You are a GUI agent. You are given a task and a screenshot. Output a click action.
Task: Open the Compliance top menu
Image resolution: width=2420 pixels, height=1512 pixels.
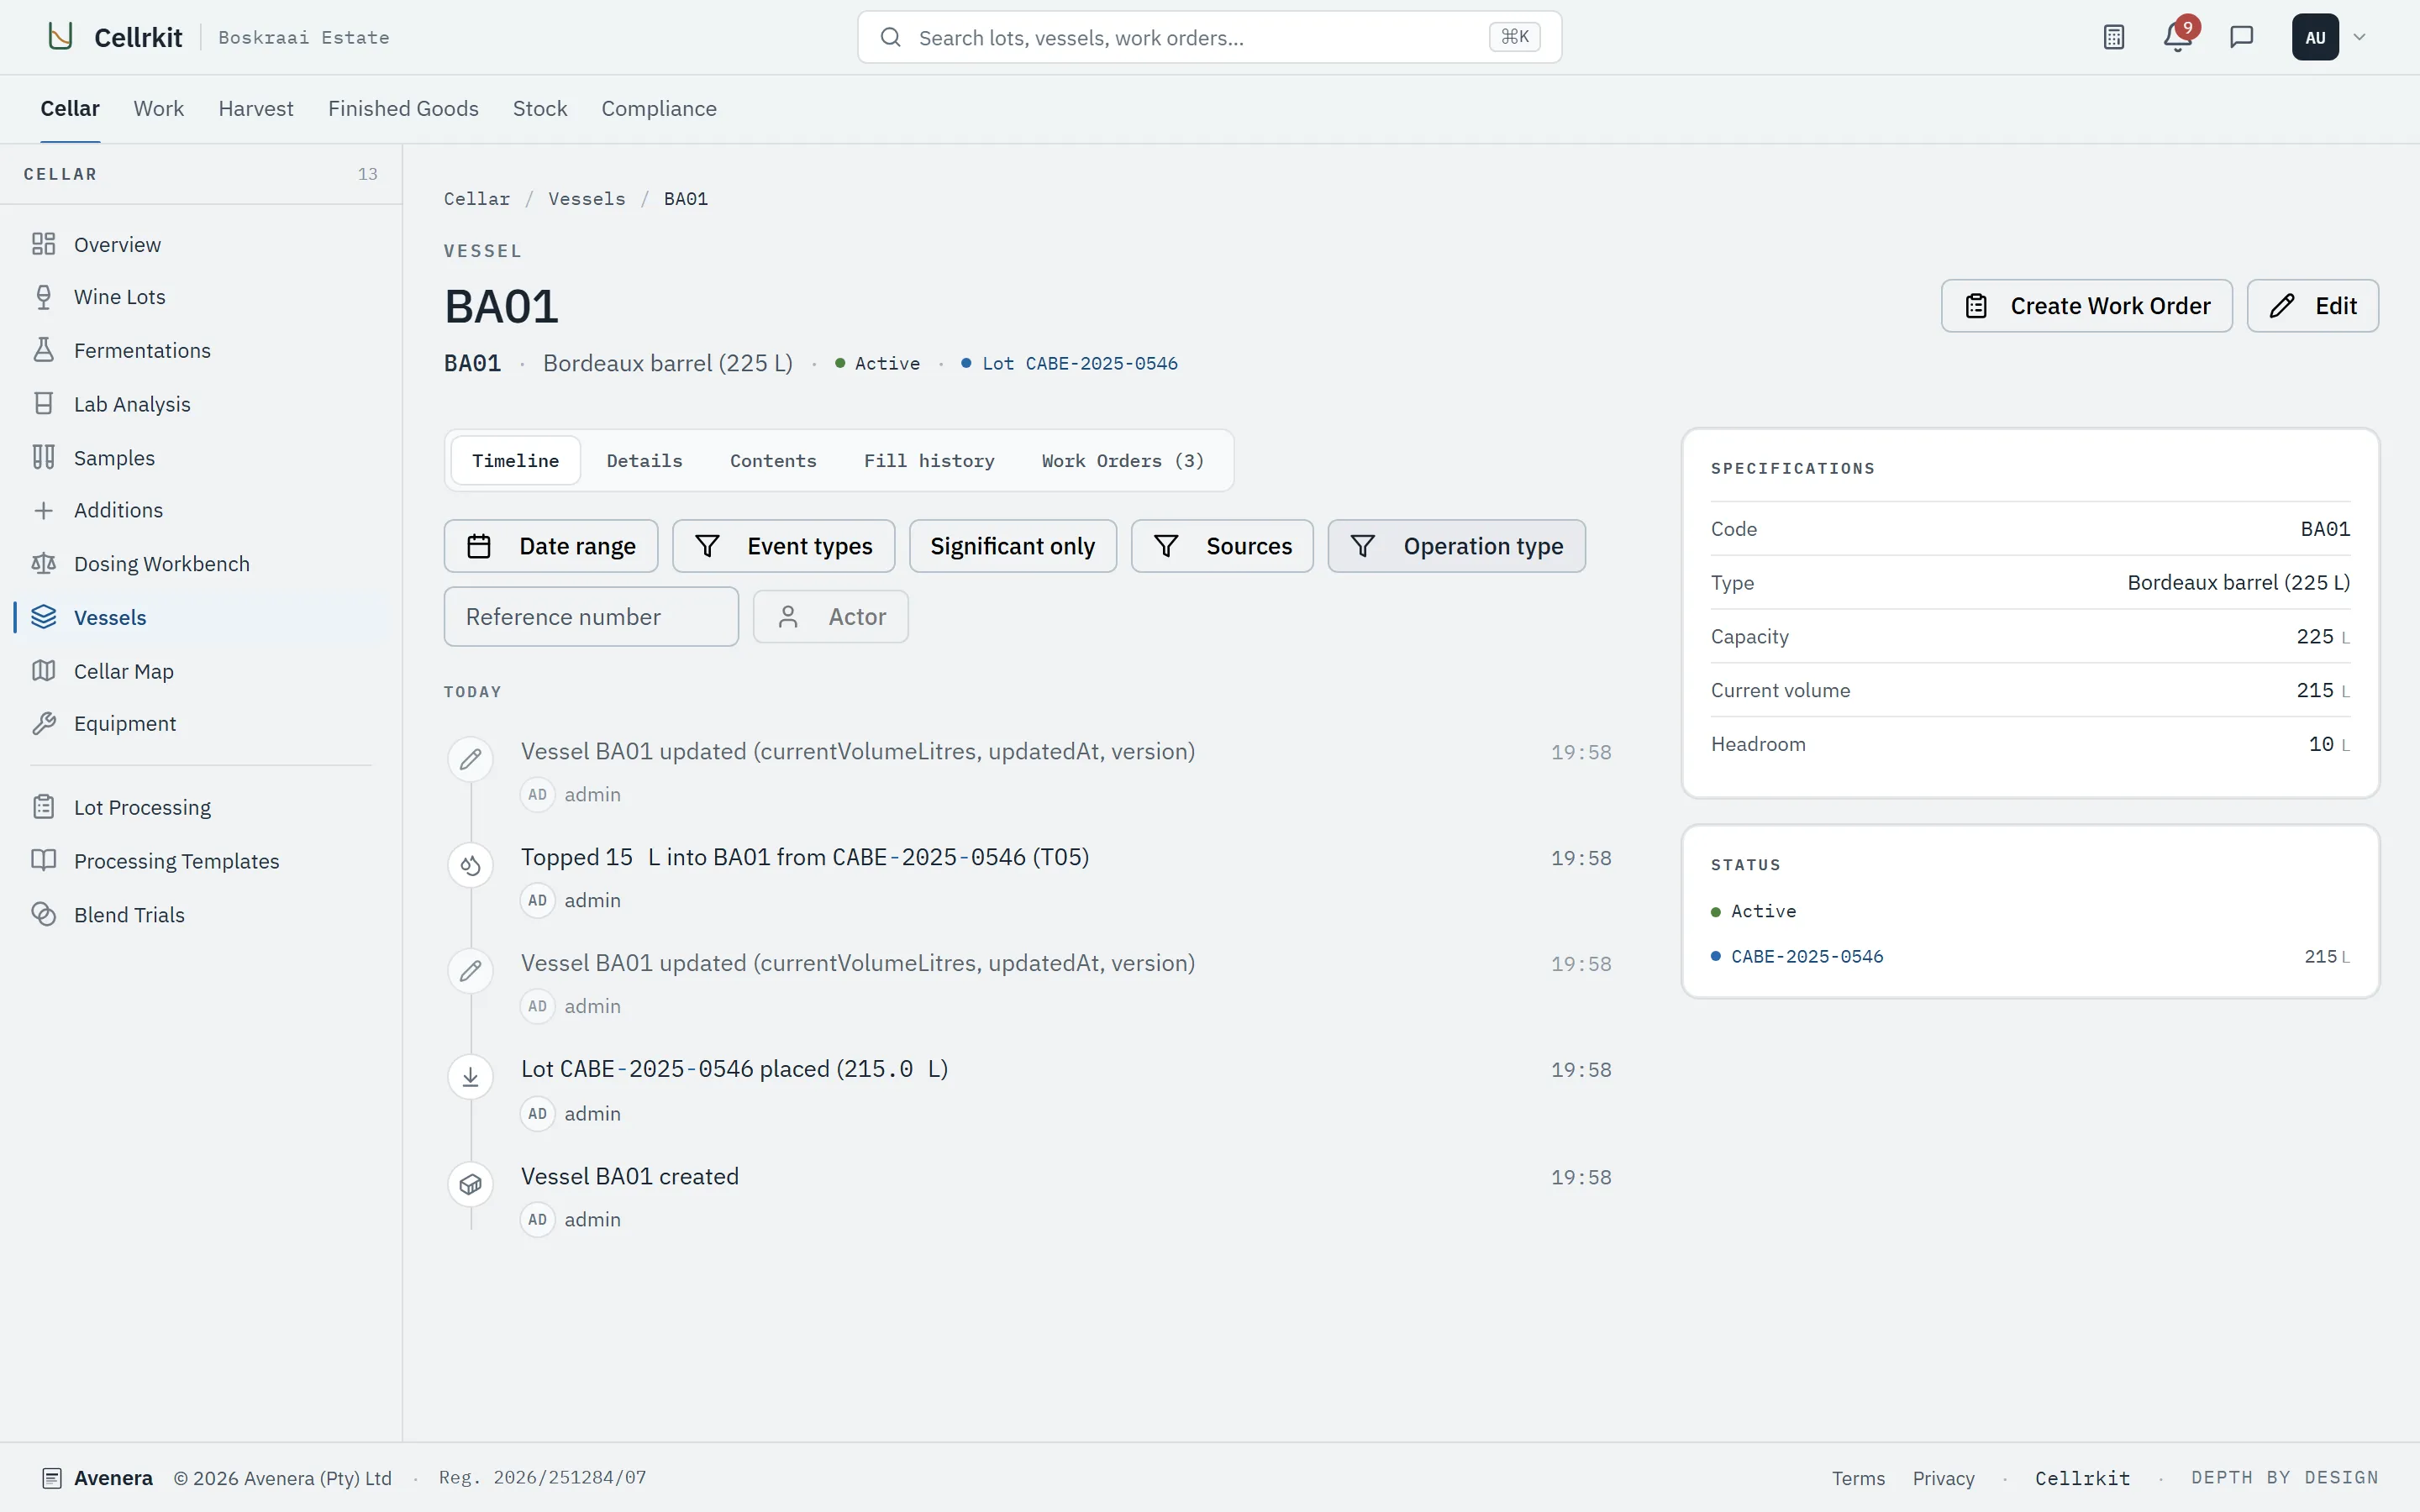tap(659, 108)
